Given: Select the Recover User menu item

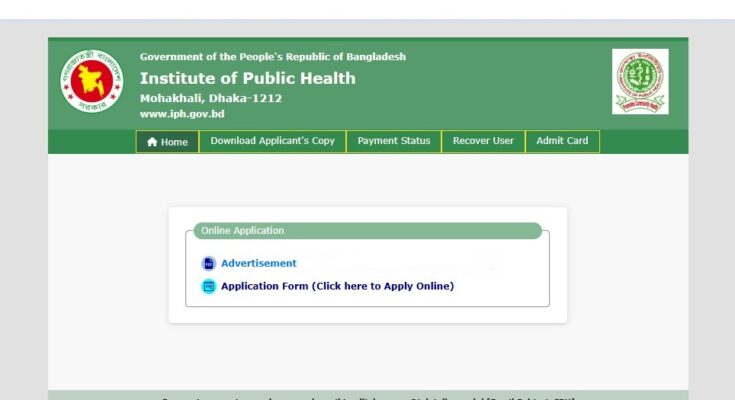Looking at the screenshot, I should (483, 141).
